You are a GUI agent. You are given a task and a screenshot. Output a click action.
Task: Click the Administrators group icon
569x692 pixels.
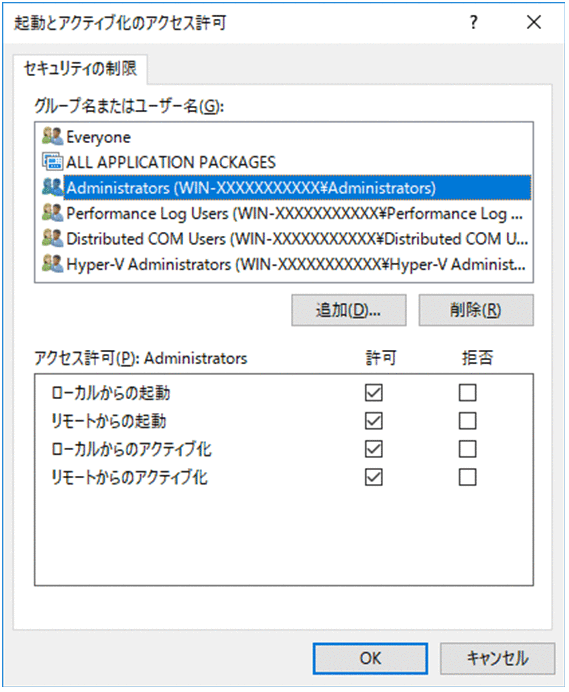tap(53, 187)
